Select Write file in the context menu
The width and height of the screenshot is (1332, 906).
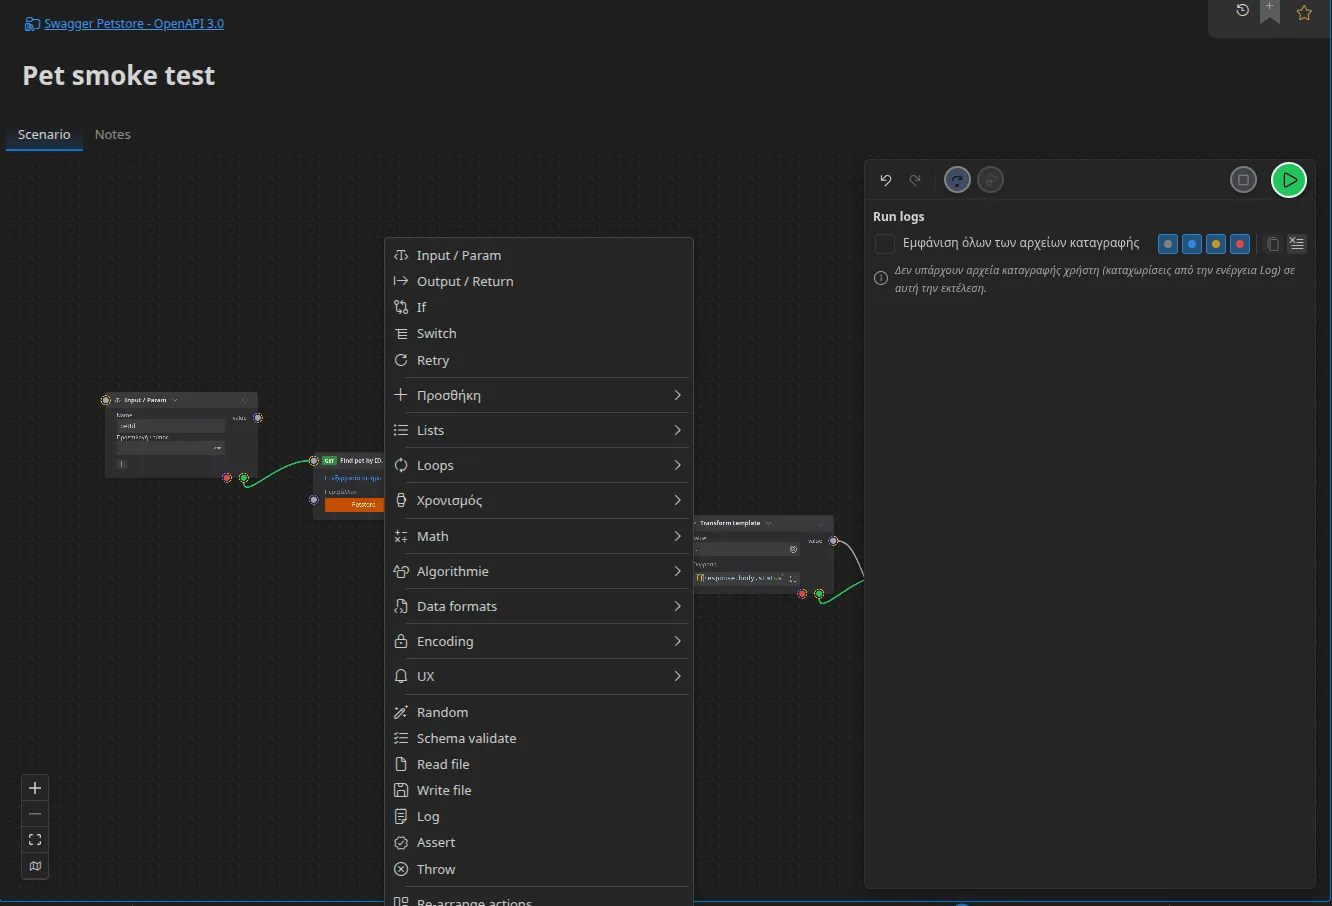[x=538, y=790]
